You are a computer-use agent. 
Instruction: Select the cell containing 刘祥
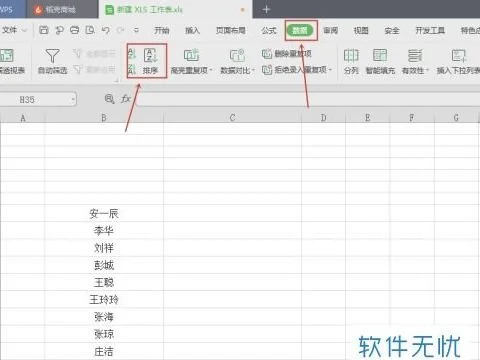(x=104, y=248)
